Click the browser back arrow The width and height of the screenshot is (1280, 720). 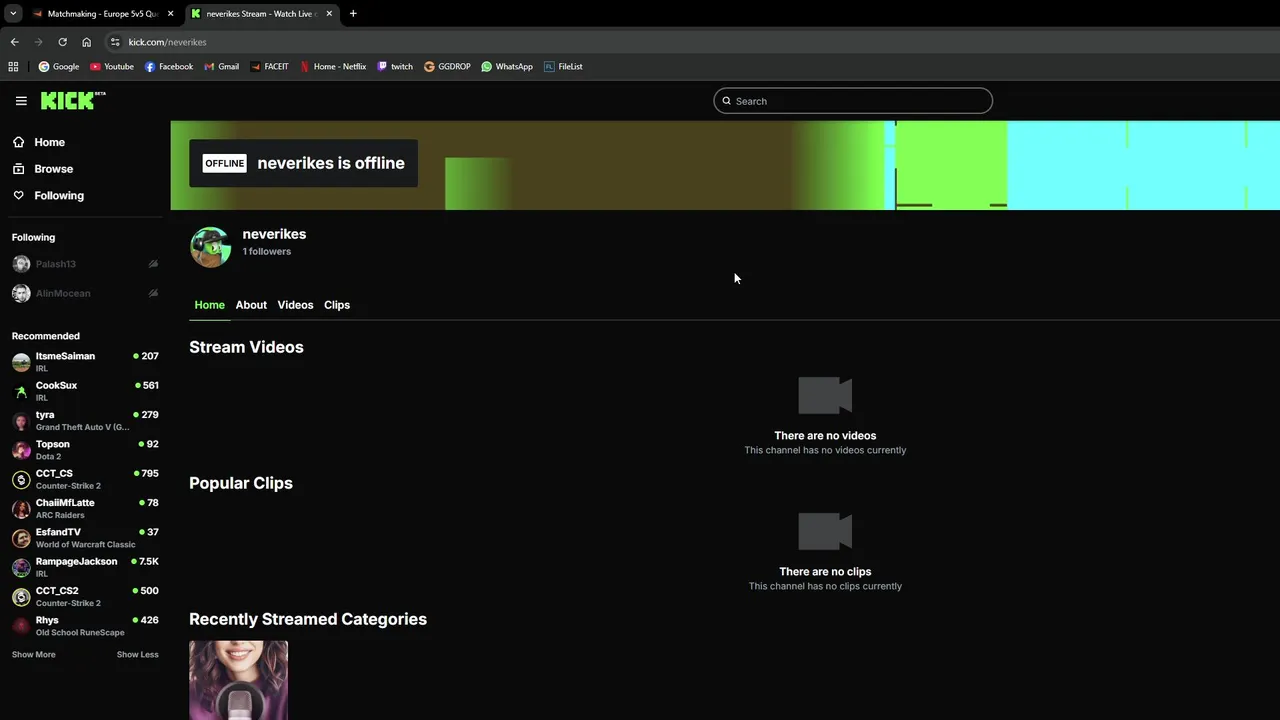pos(14,42)
